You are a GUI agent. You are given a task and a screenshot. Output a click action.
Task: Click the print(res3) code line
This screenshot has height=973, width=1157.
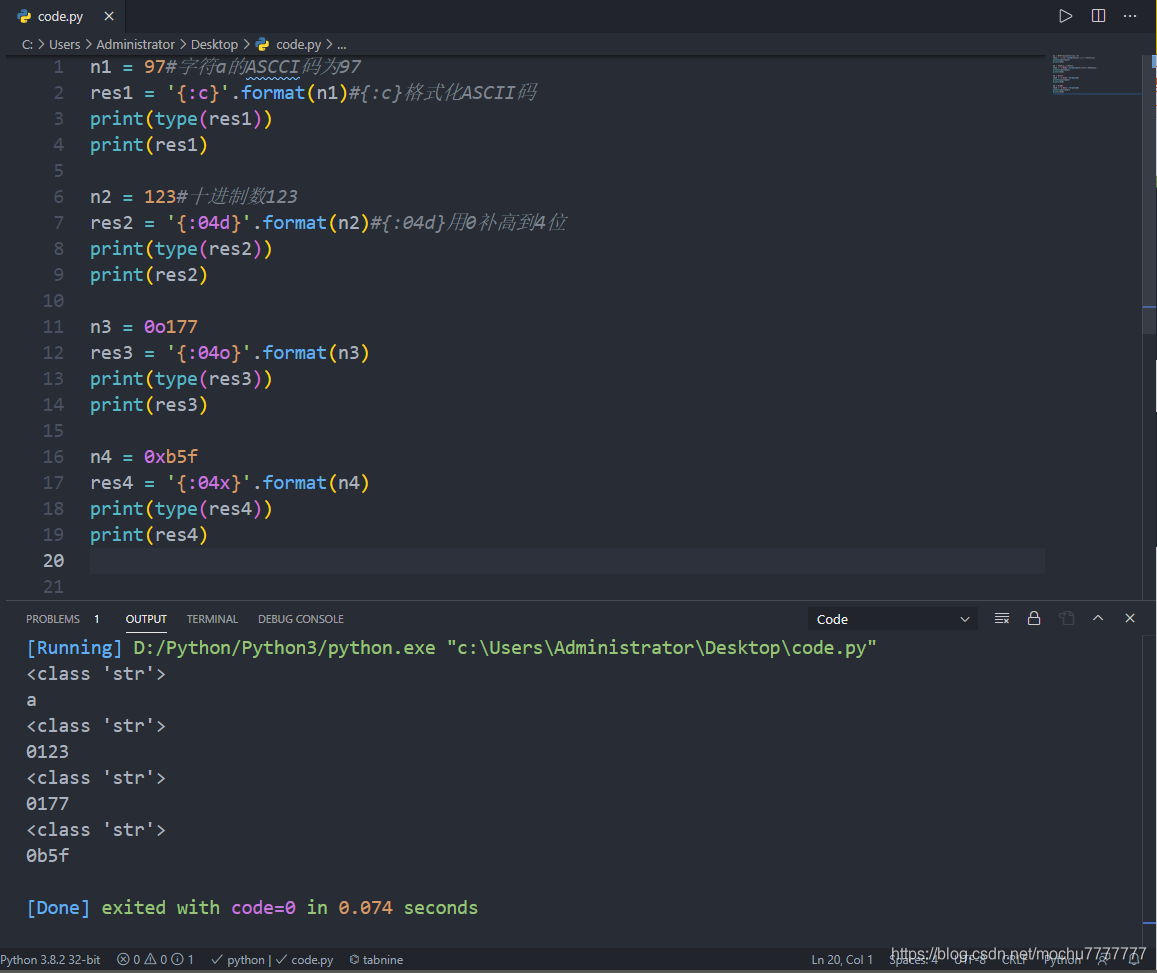(148, 405)
